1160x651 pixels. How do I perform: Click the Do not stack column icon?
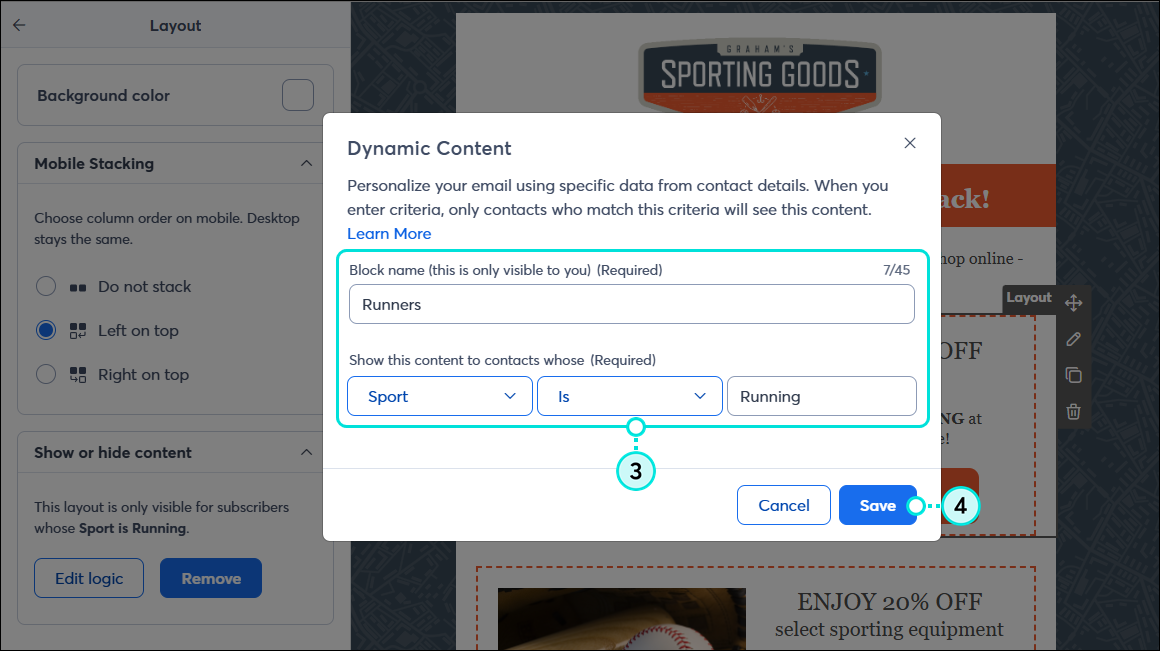click(78, 286)
